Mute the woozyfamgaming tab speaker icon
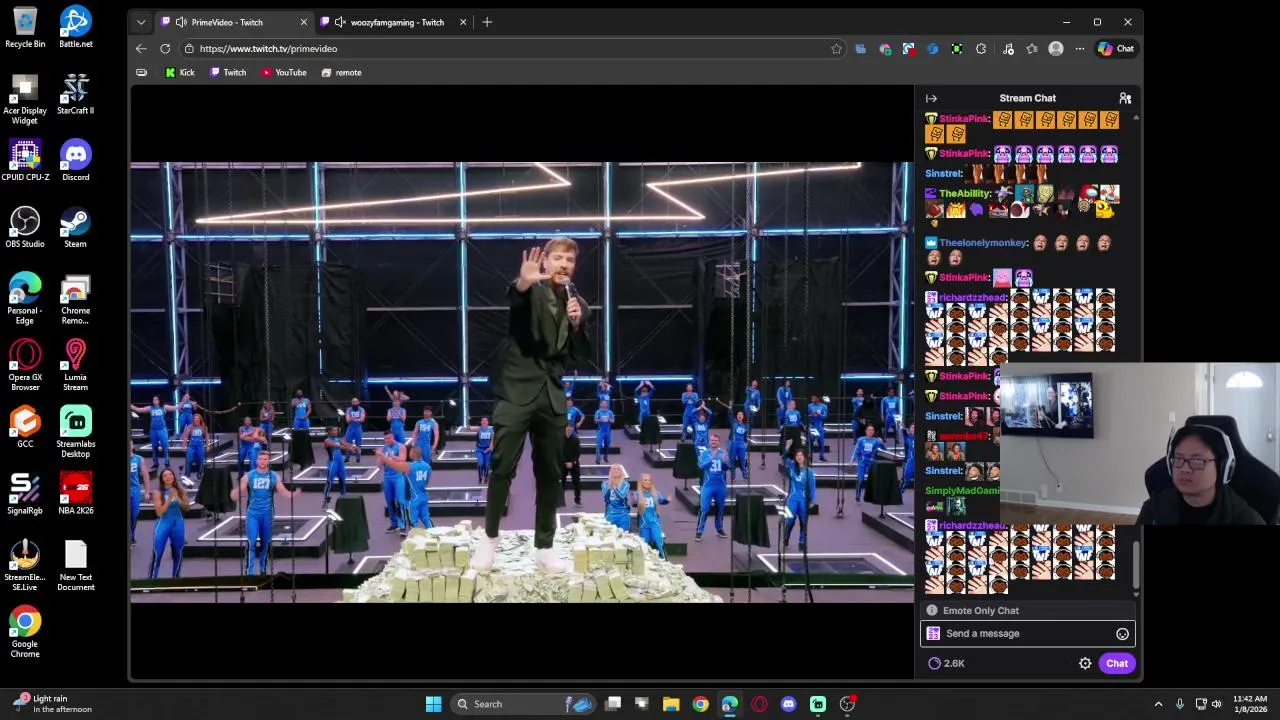The image size is (1280, 720). tap(340, 22)
